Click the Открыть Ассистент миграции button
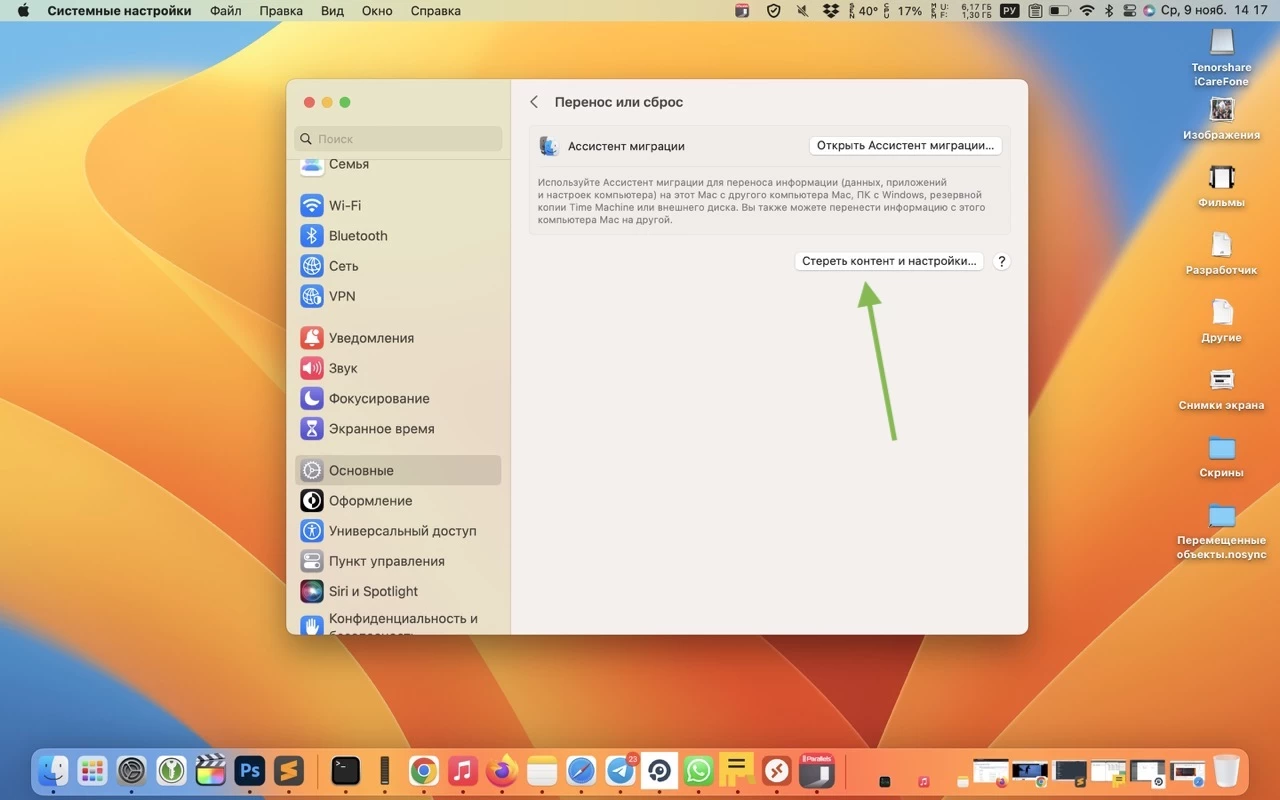Image resolution: width=1280 pixels, height=800 pixels. pos(904,145)
